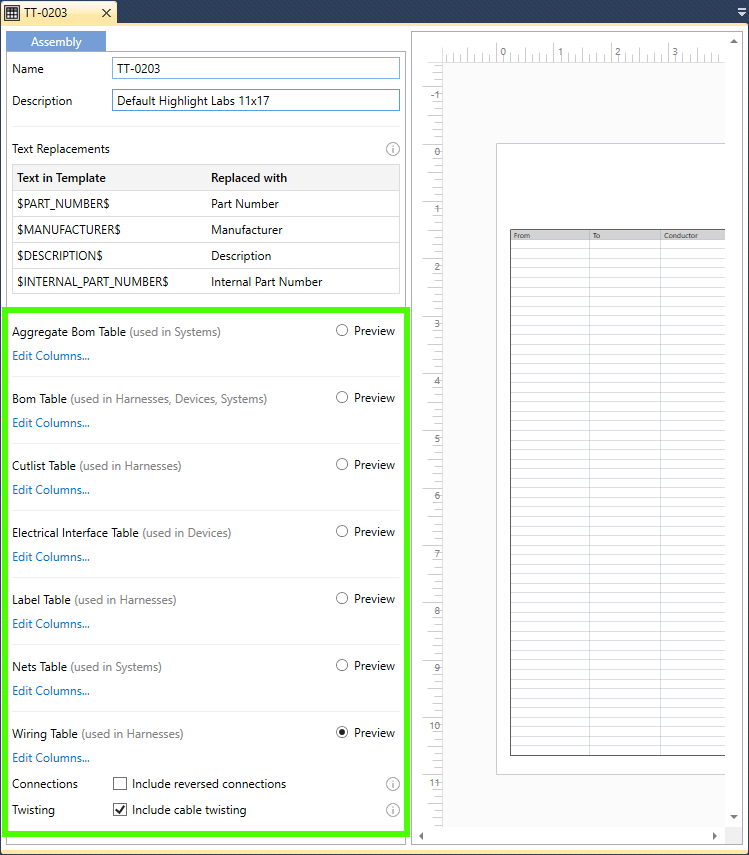This screenshot has height=855, width=749.
Task: Click the info icon for reversed connections
Action: [392, 784]
